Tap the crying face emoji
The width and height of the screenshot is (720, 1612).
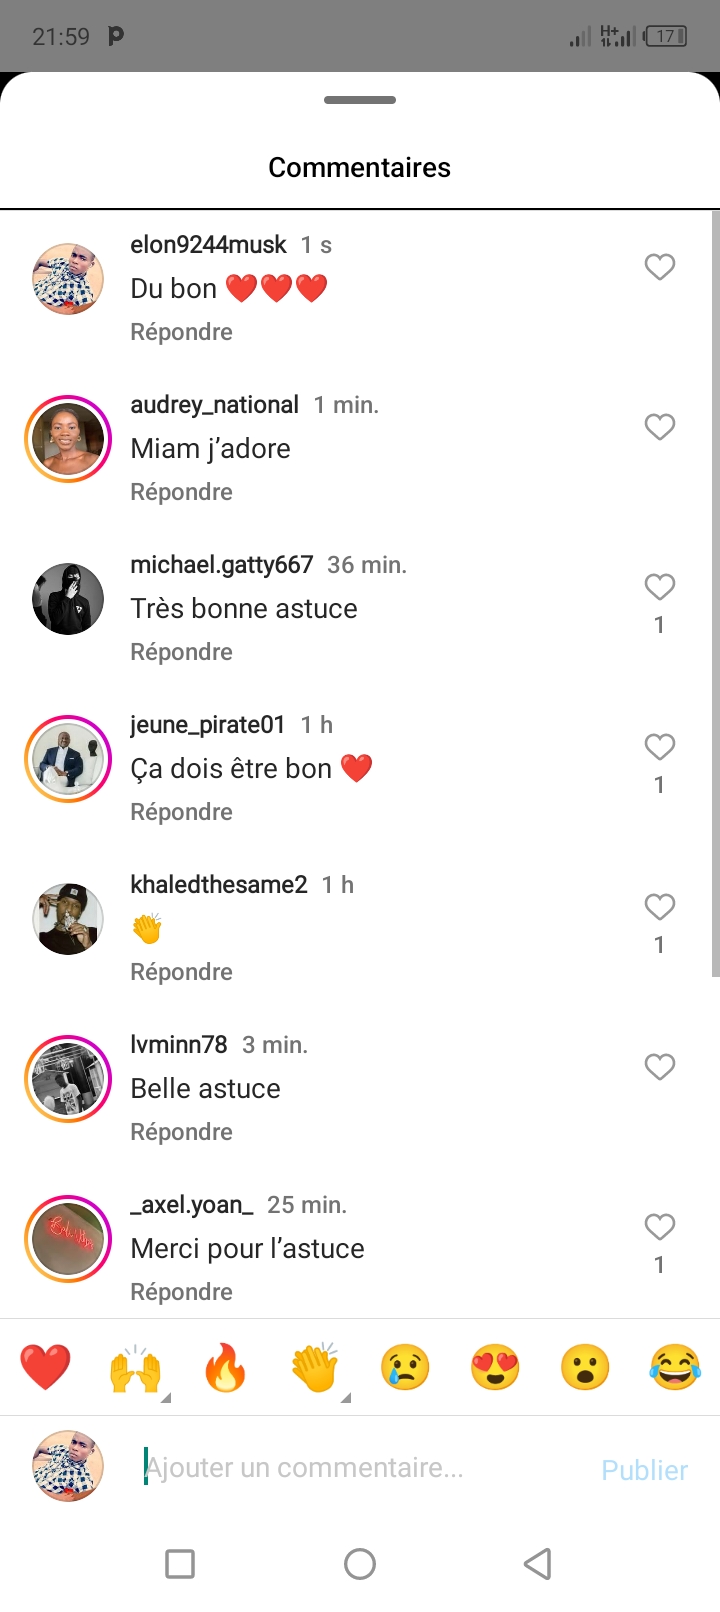pyautogui.click(x=405, y=1367)
